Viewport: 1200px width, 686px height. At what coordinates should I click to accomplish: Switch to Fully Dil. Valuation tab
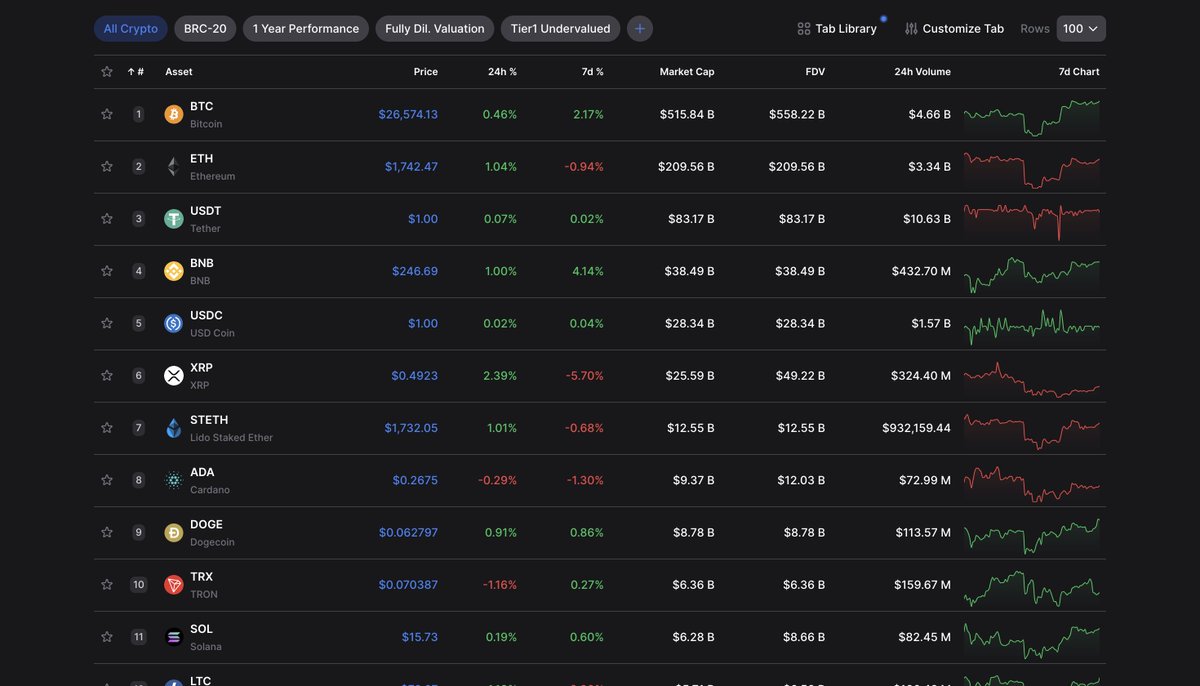[x=435, y=29]
